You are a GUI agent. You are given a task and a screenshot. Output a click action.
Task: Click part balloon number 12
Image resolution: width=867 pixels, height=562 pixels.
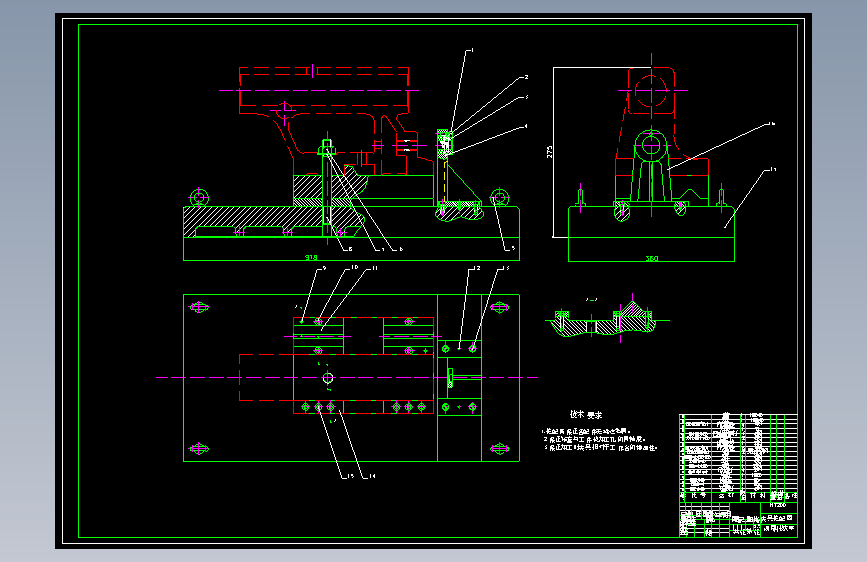[x=477, y=268]
